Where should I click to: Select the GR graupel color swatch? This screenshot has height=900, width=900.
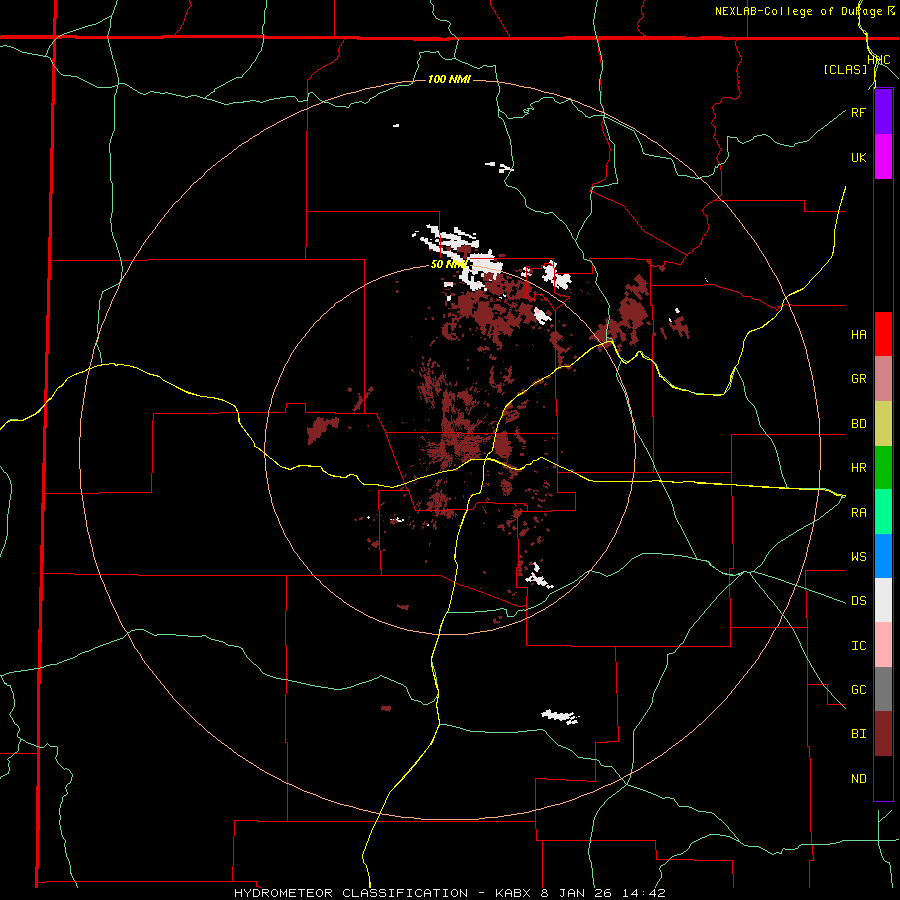tap(883, 378)
